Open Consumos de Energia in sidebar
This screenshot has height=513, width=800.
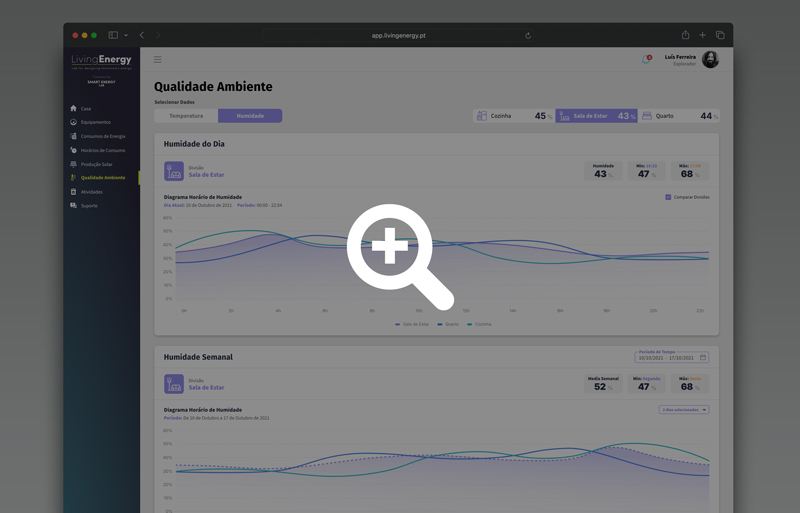pos(102,136)
